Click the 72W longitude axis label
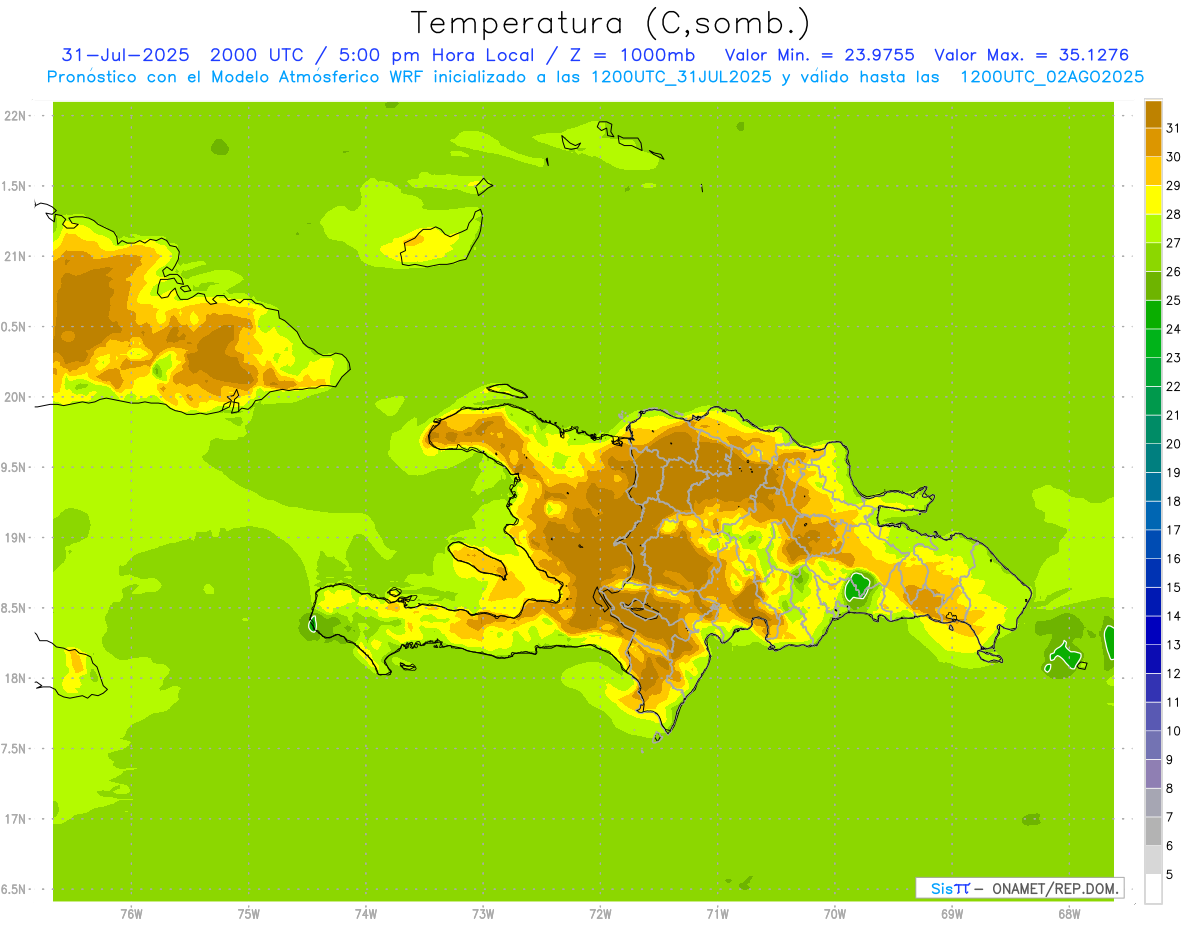Screen dimensions: 1200x927 (x=600, y=913)
